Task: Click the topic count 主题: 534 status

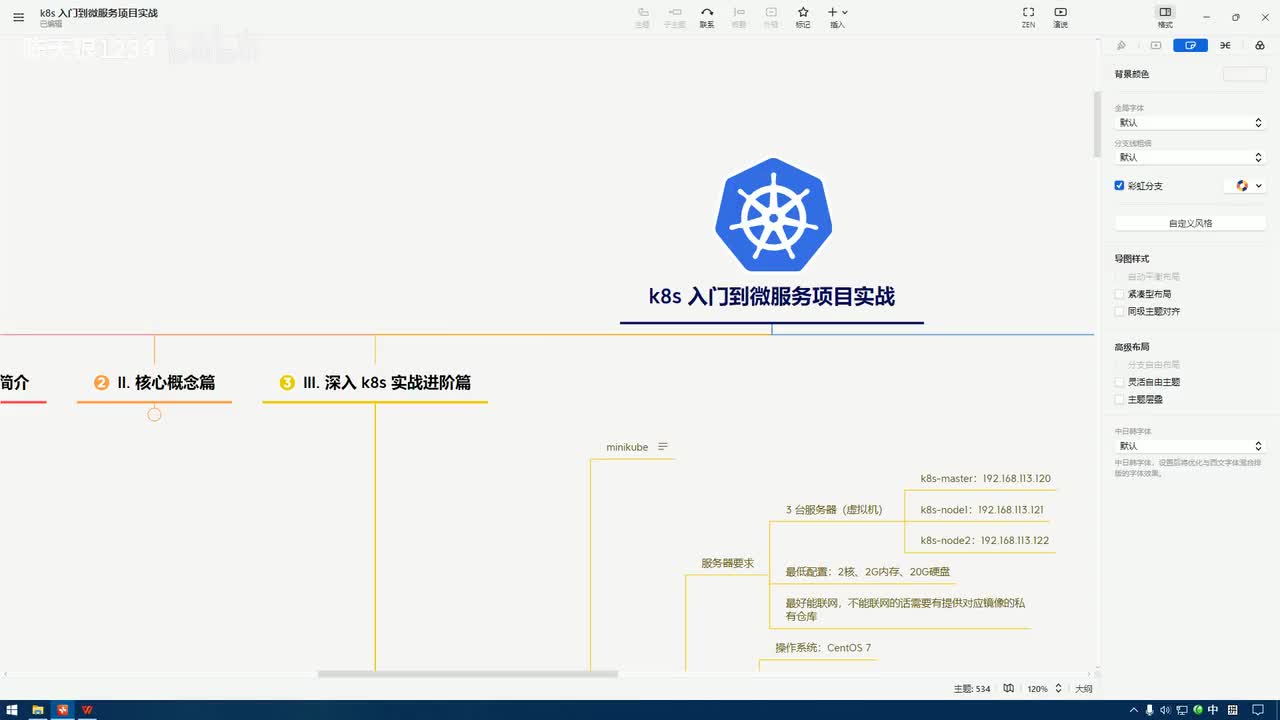Action: click(972, 689)
